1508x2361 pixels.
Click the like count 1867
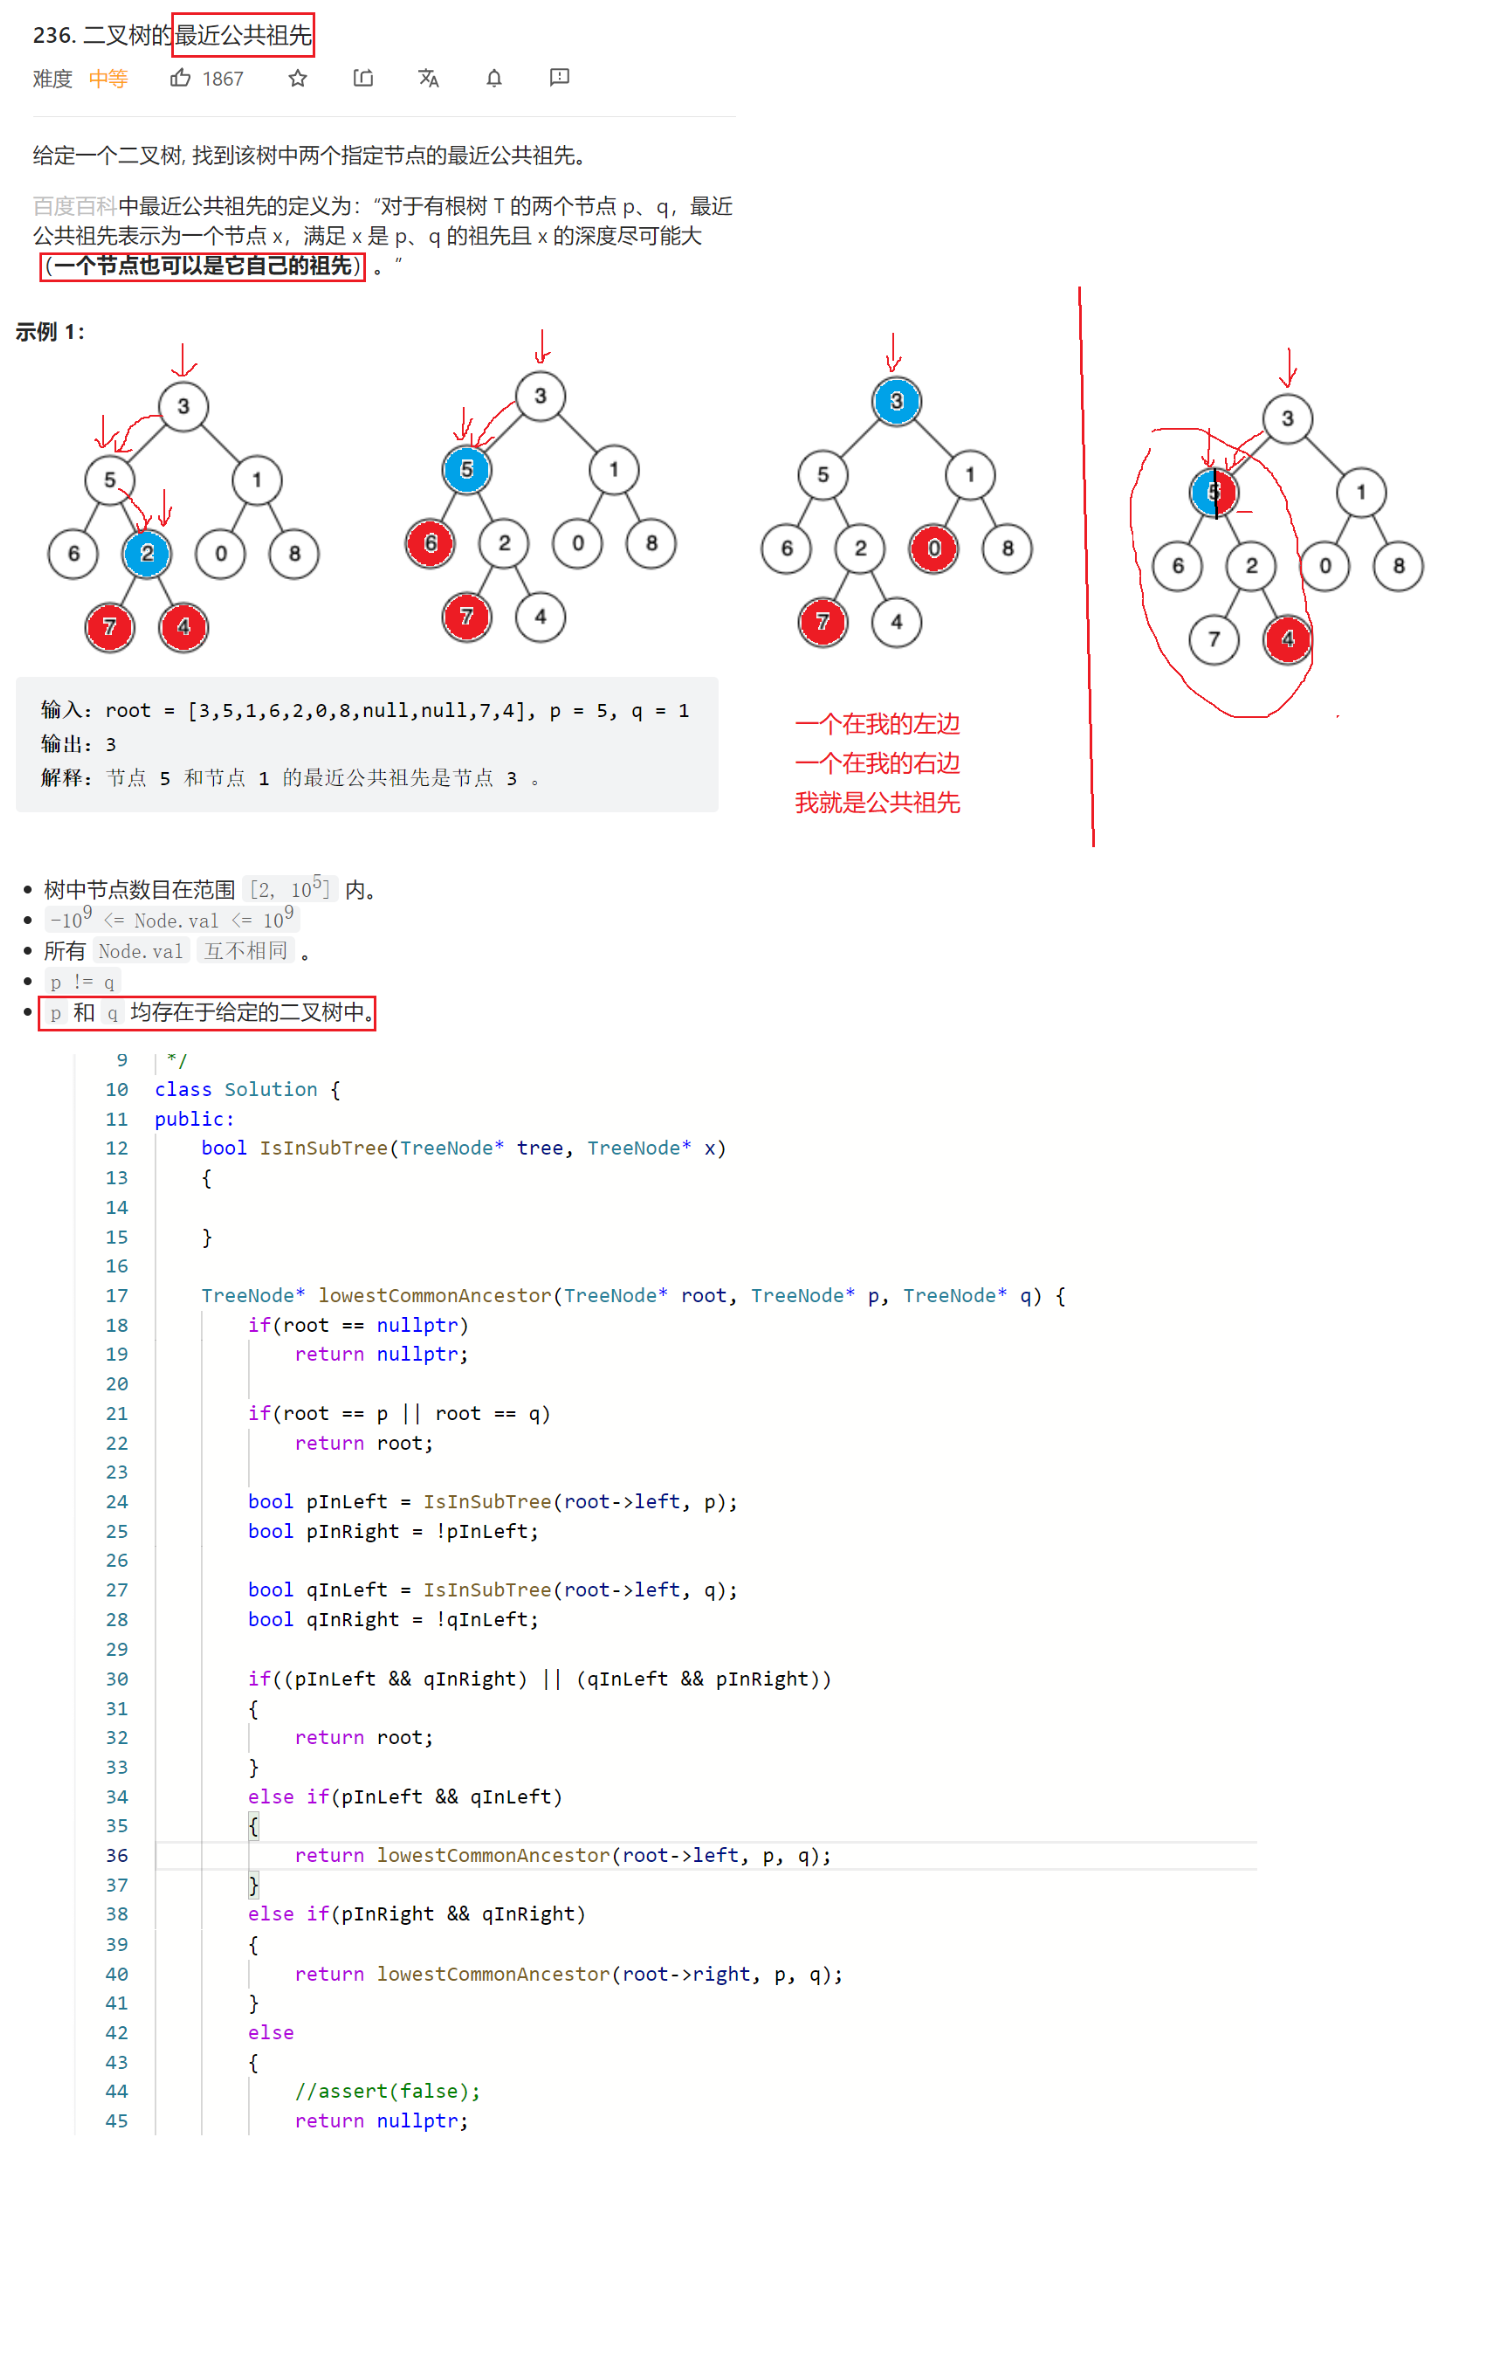tap(223, 79)
